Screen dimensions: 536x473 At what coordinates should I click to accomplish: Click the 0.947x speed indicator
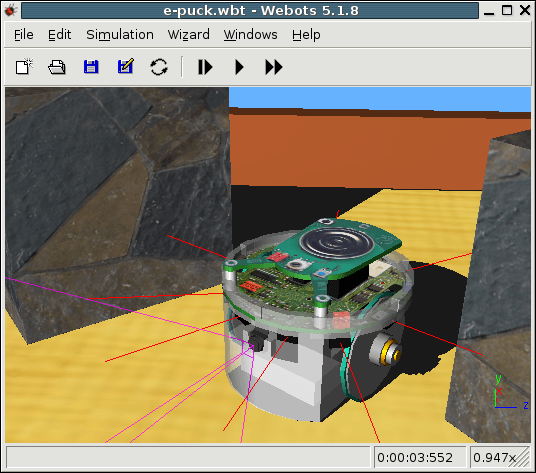click(x=494, y=458)
